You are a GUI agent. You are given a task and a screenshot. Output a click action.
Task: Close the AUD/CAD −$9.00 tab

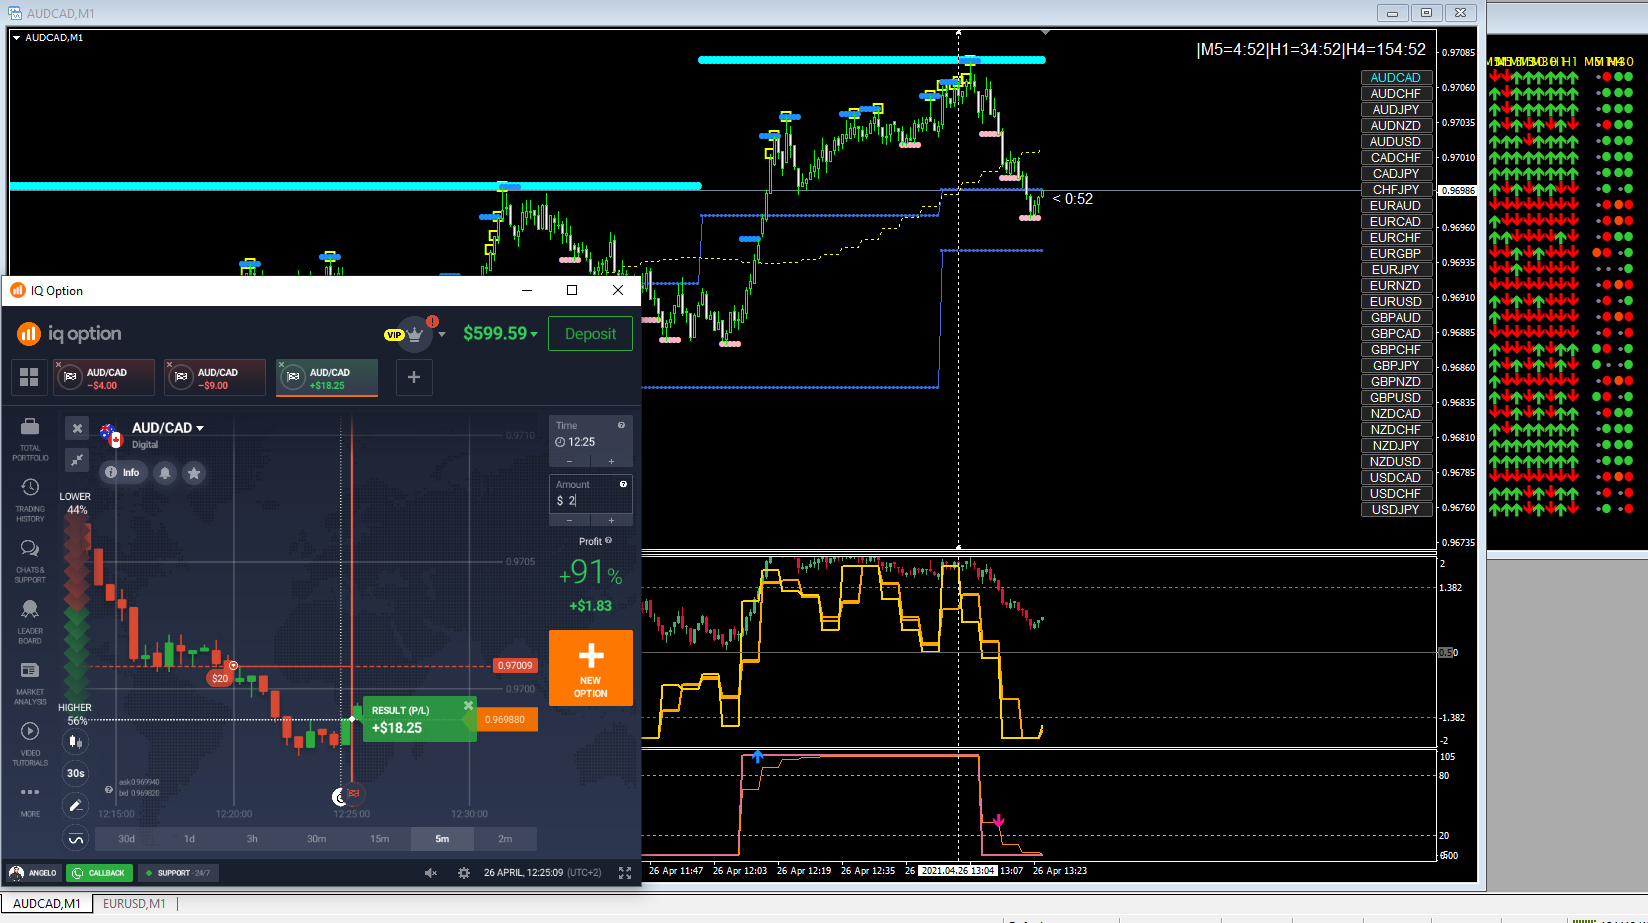pos(170,365)
